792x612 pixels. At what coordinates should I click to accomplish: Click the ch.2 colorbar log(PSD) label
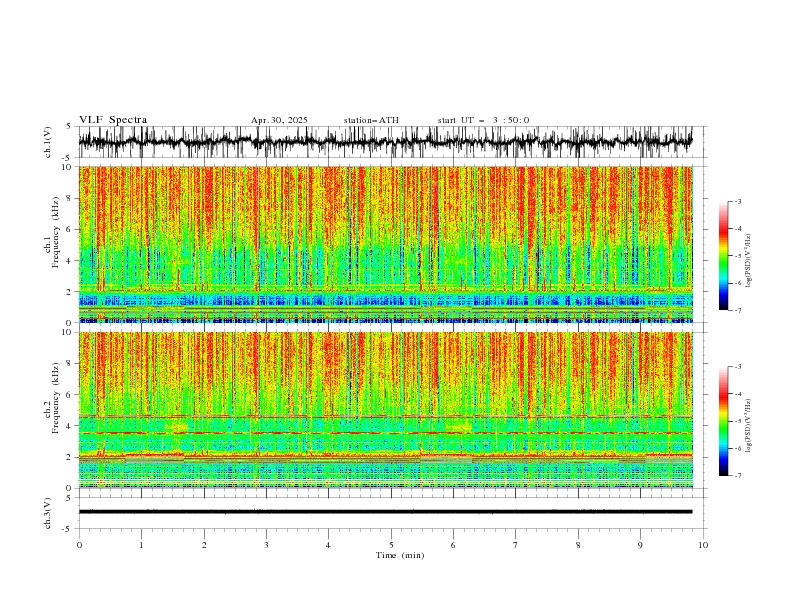coord(748,426)
